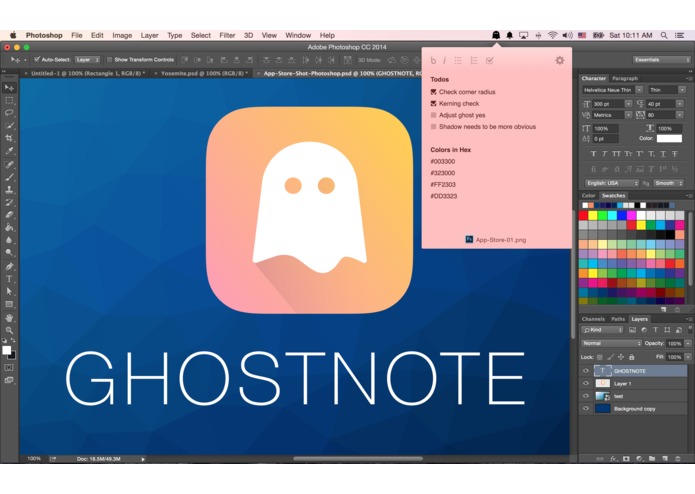Click Ghostnote bold formatting icon

click(433, 61)
